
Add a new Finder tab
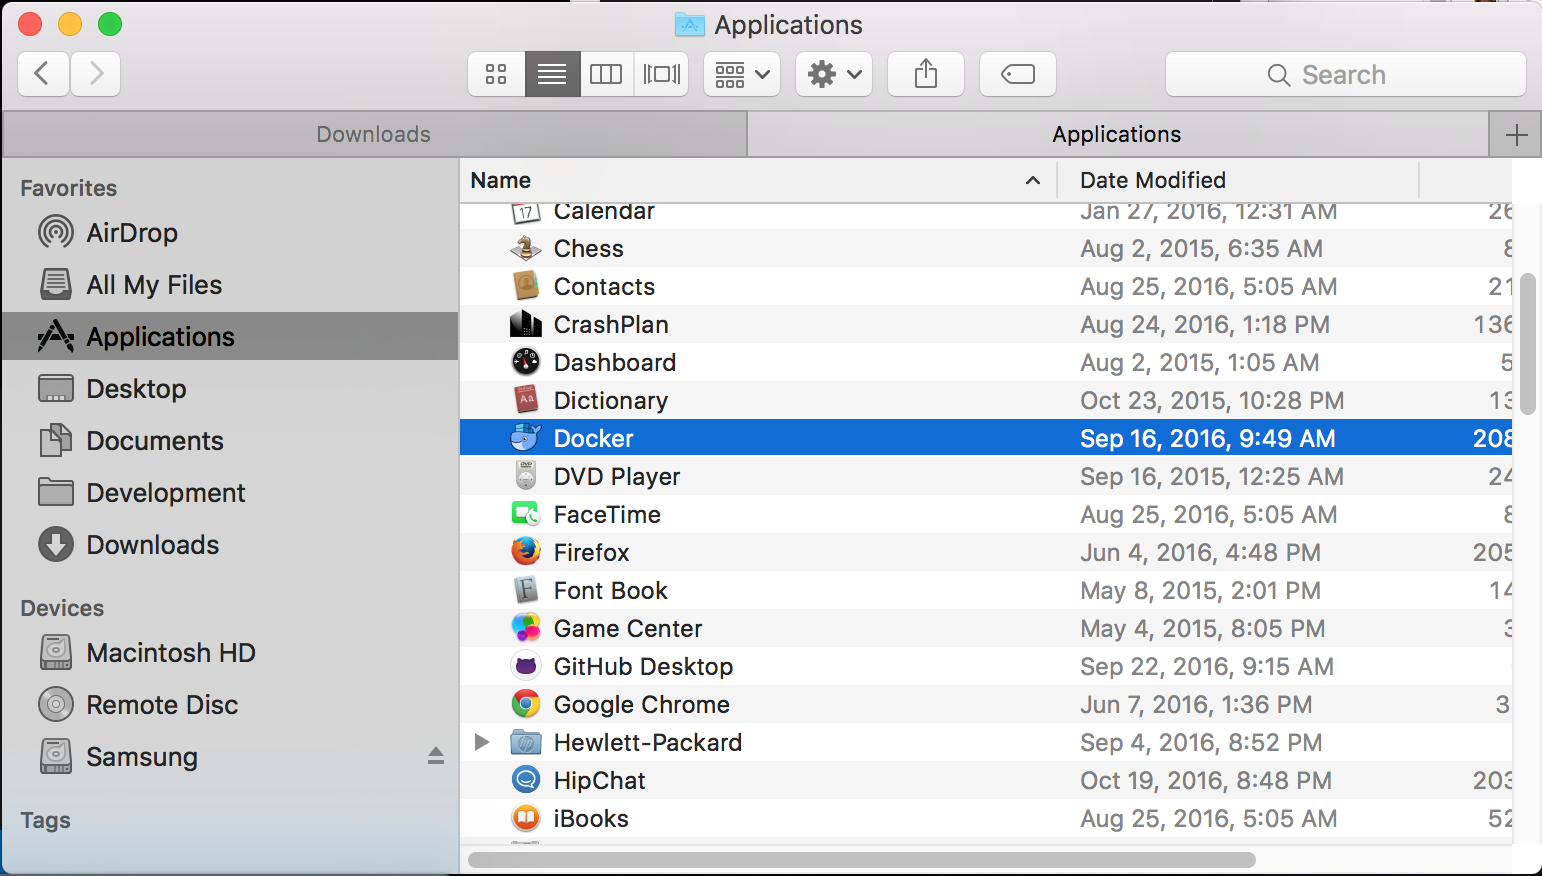pos(1515,135)
